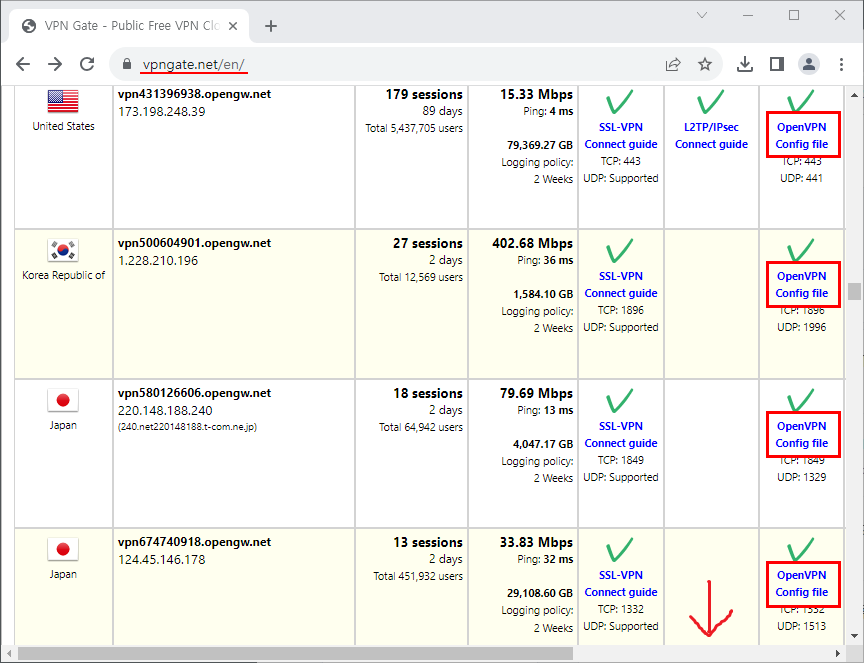Click the vertical scrollbar down arrow
The image size is (864, 663).
854,637
